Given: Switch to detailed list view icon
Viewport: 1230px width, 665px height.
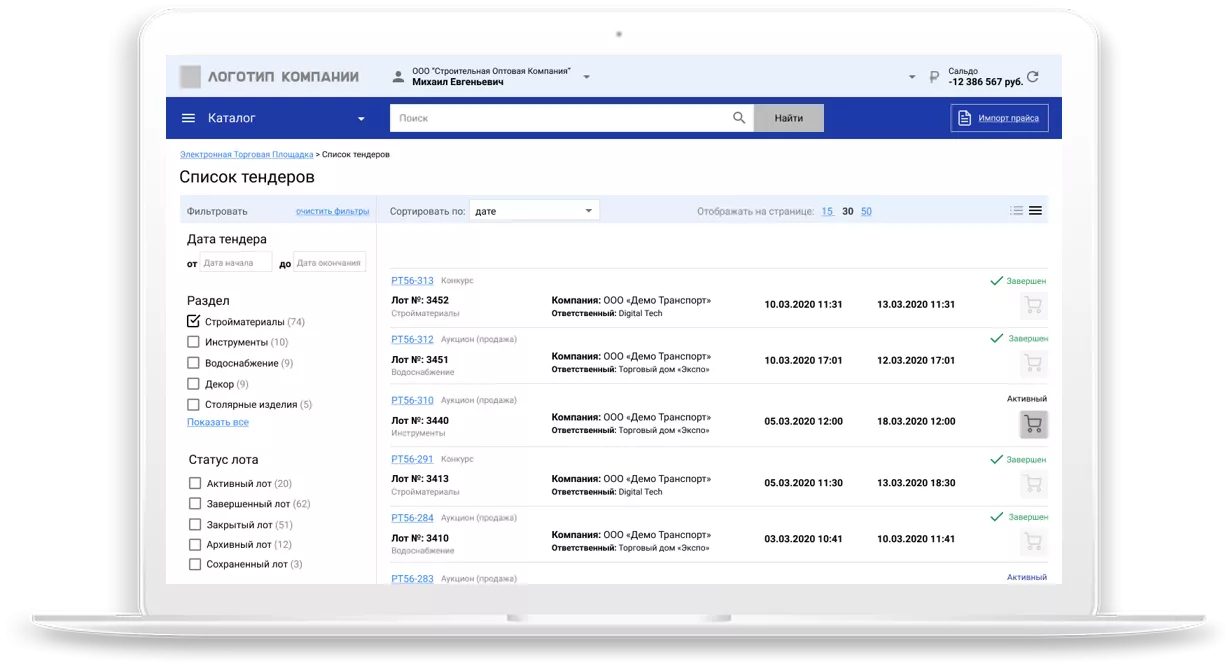Looking at the screenshot, I should pos(1035,211).
